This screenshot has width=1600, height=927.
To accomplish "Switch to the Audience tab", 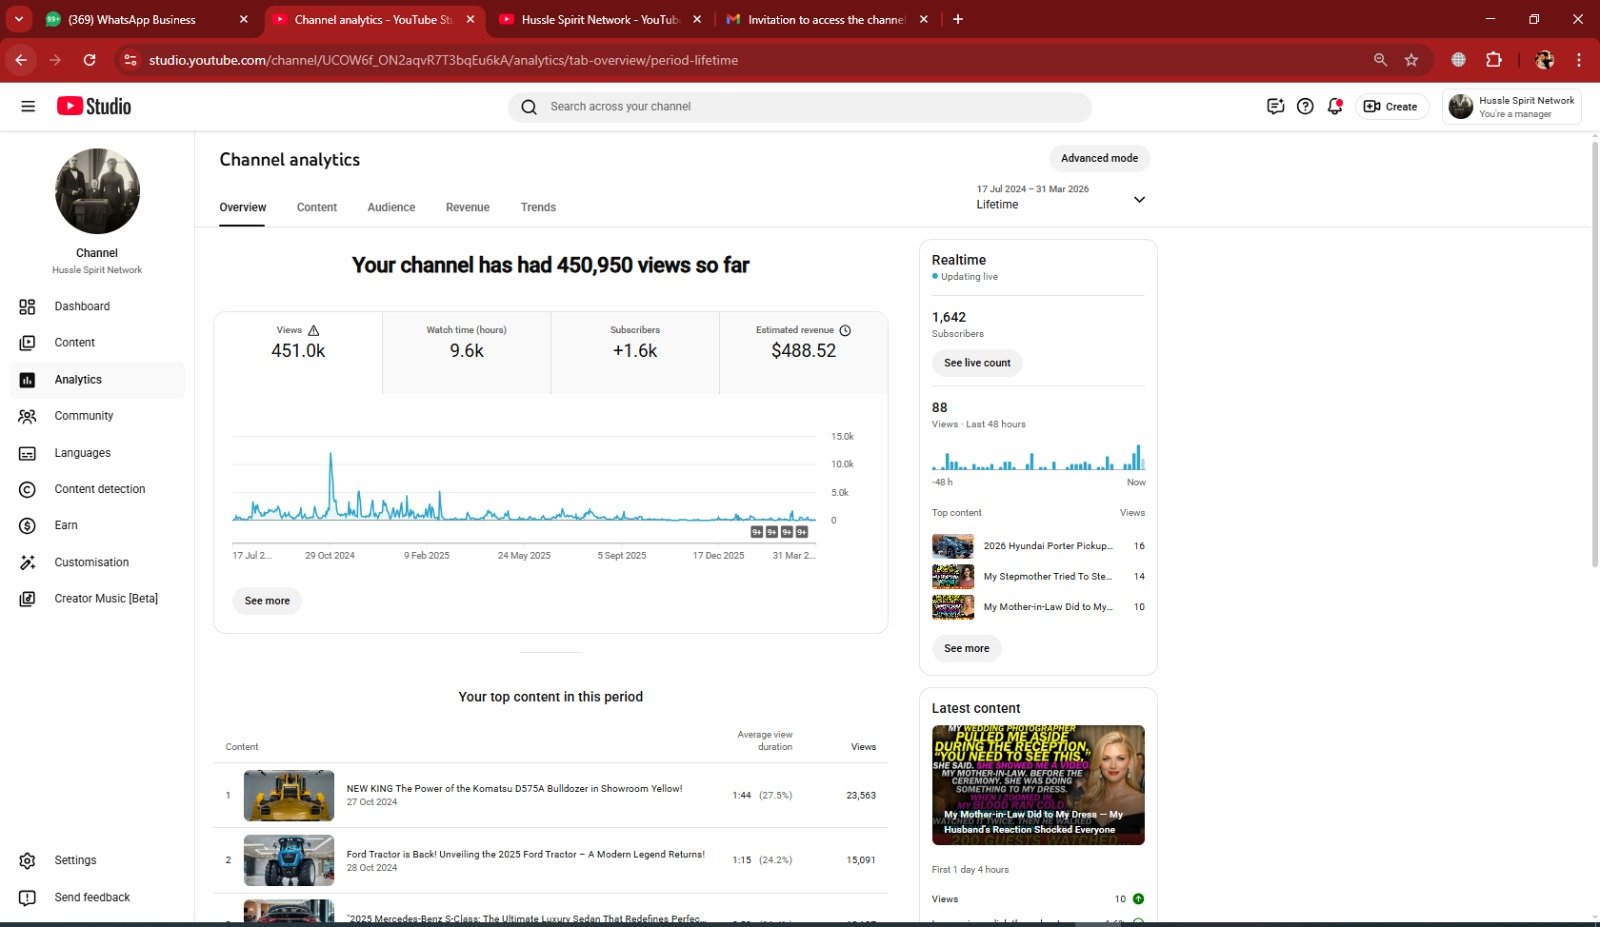I will click(391, 207).
